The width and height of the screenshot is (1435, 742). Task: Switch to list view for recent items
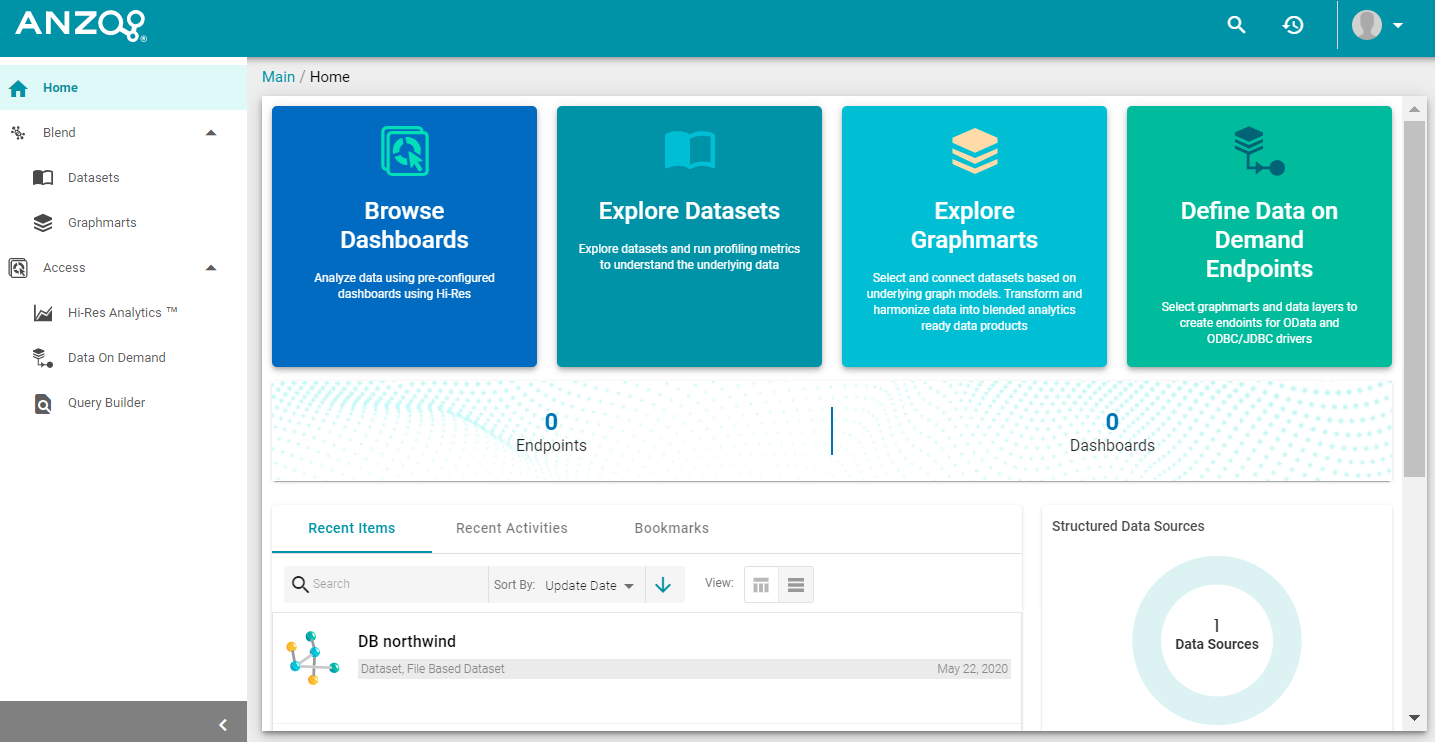pos(795,584)
